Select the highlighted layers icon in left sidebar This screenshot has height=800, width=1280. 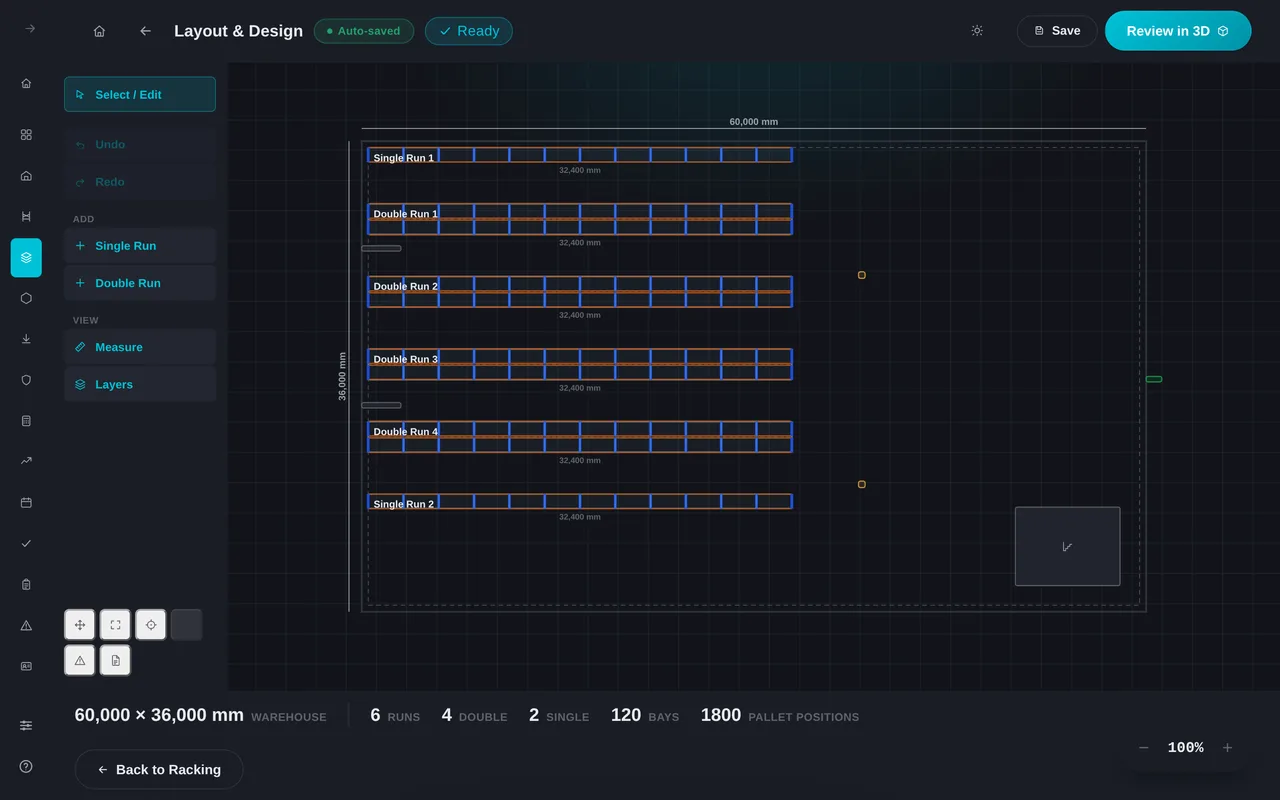26,257
